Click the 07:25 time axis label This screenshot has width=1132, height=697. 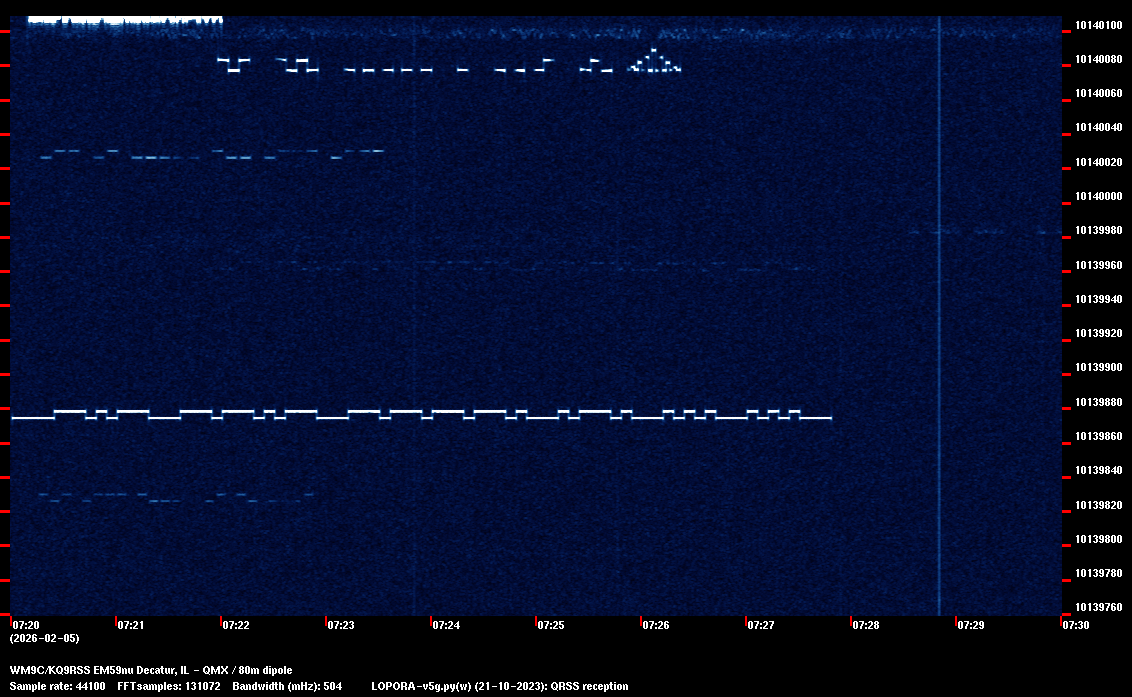pyautogui.click(x=551, y=625)
